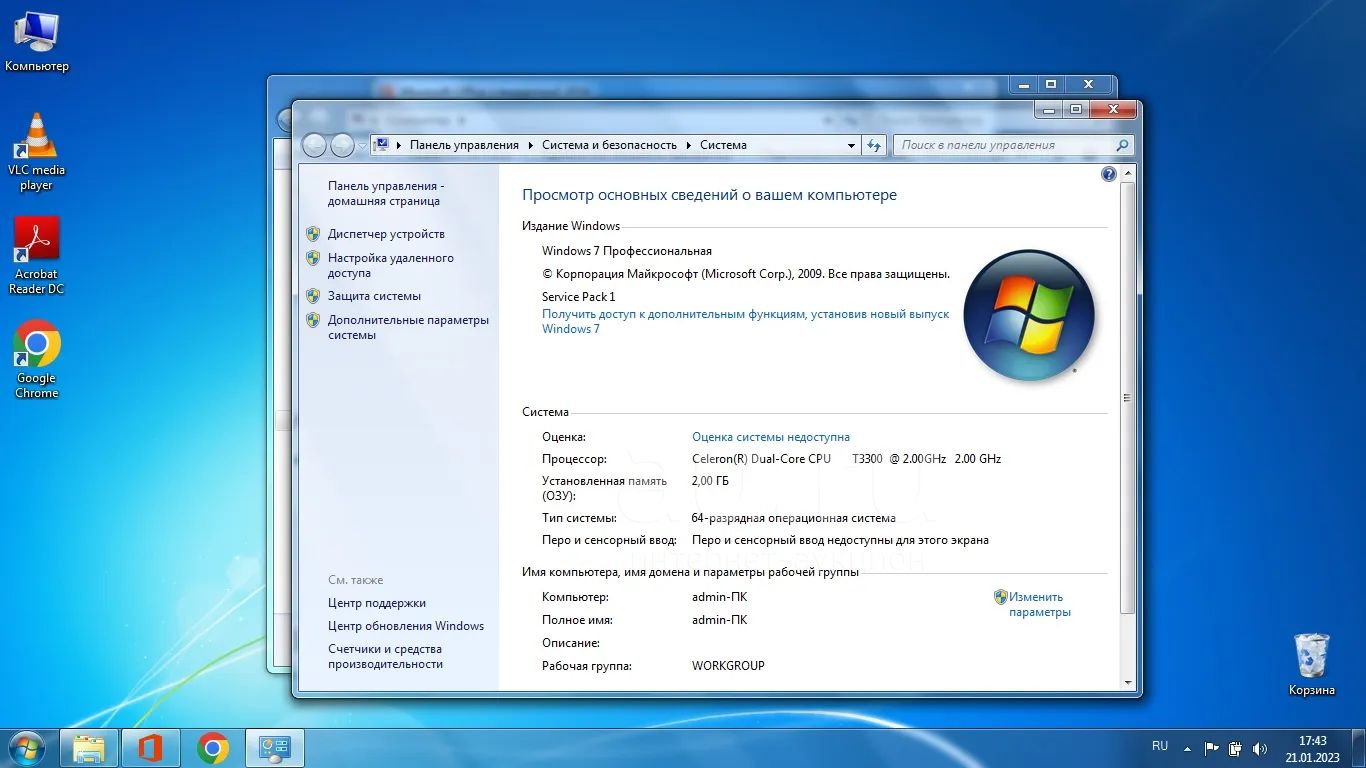The image size is (1366, 768).
Task: Click the help question mark icon
Action: click(x=1108, y=174)
